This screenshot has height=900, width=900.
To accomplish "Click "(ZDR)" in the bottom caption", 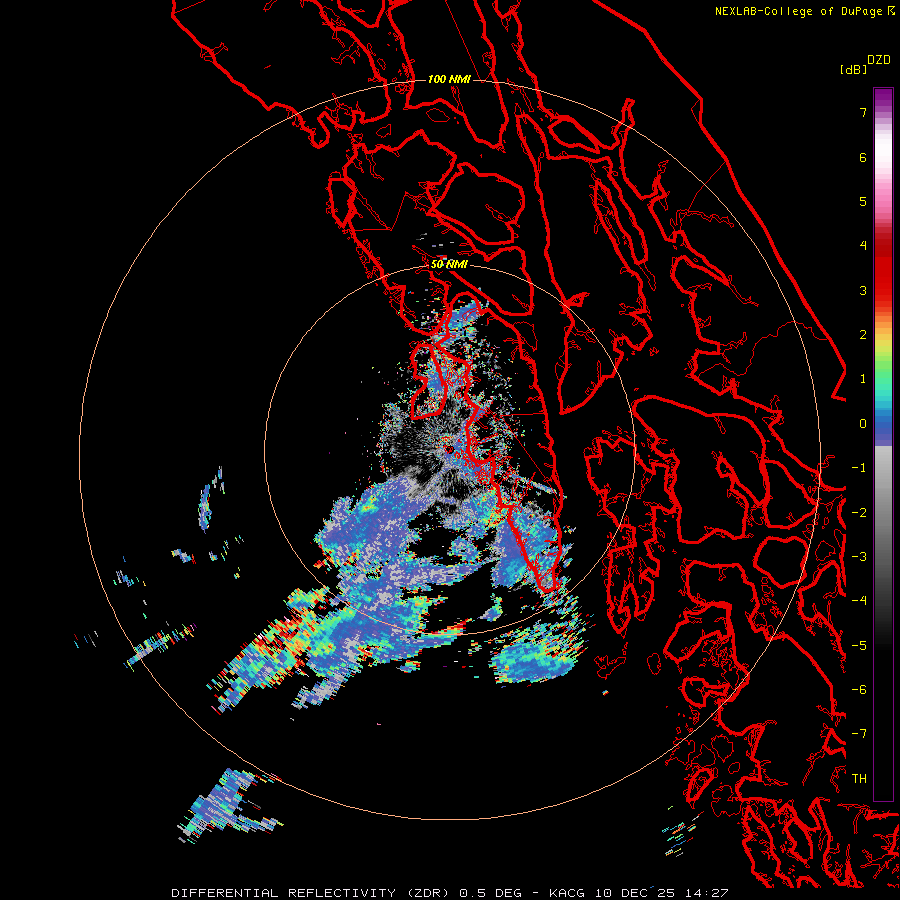I will pyautogui.click(x=428, y=893).
